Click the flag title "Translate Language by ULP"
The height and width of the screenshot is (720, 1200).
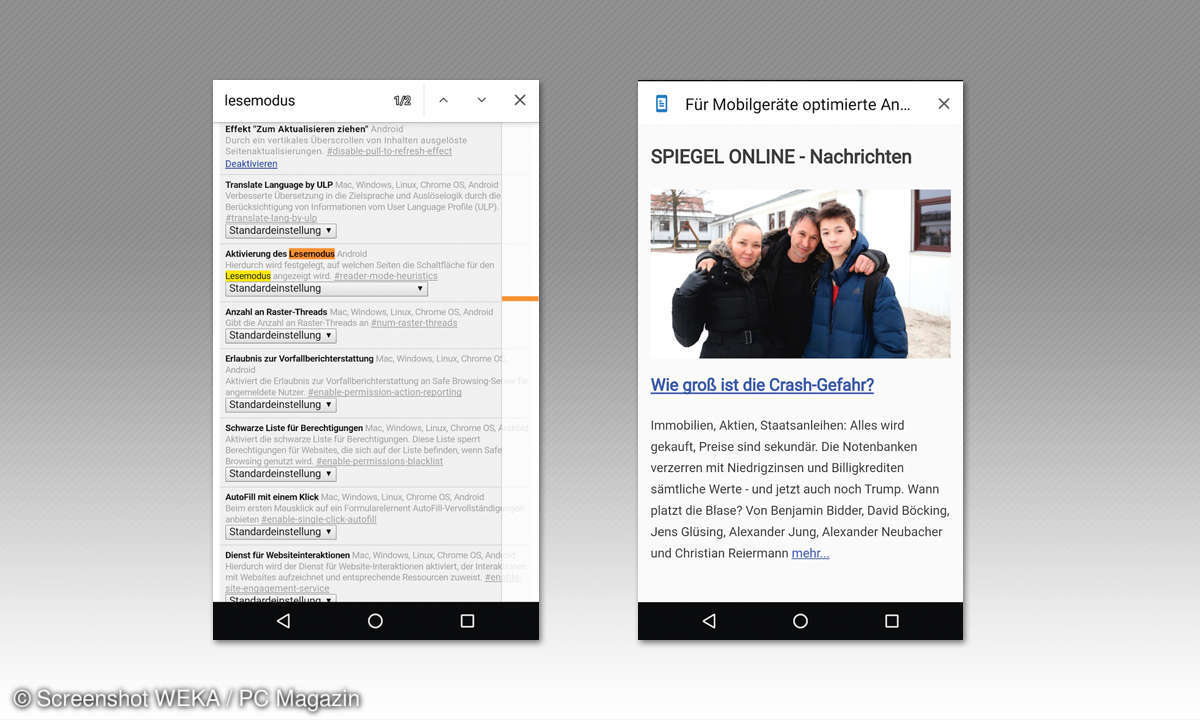(x=279, y=185)
